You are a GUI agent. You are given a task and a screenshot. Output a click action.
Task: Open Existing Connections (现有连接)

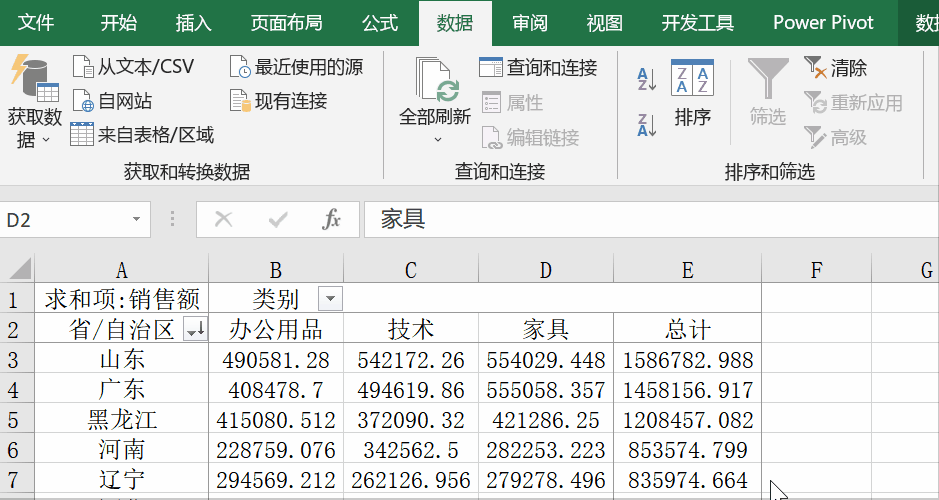pyautogui.click(x=240, y=101)
